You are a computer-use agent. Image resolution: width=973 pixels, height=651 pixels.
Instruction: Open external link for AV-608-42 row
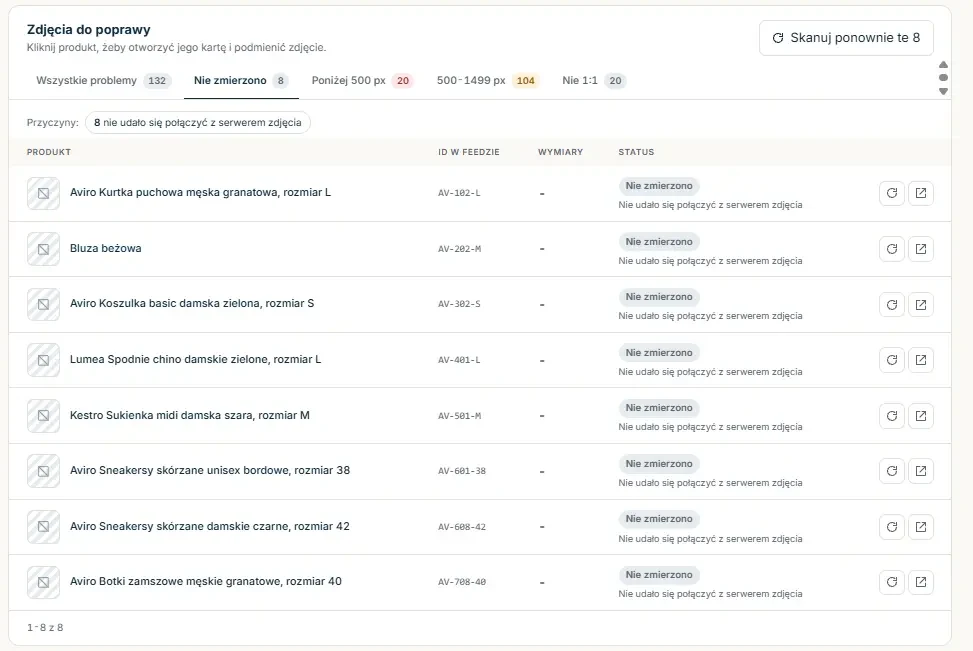point(921,527)
